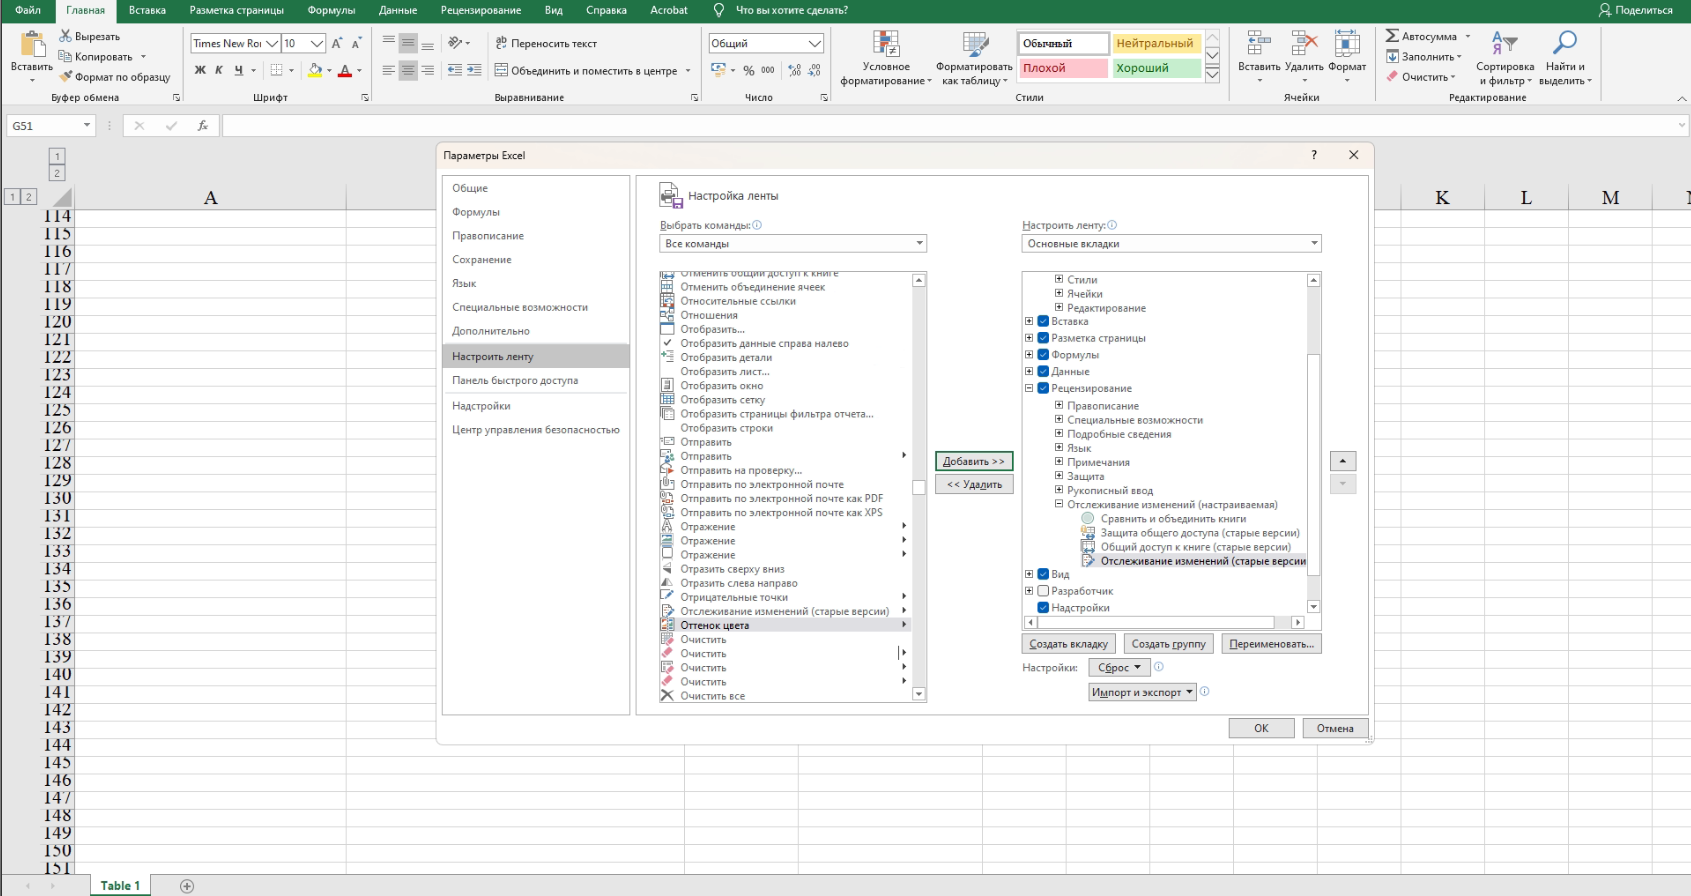Click the fill color yellow bucket swatch
Image resolution: width=1691 pixels, height=896 pixels.
315,70
